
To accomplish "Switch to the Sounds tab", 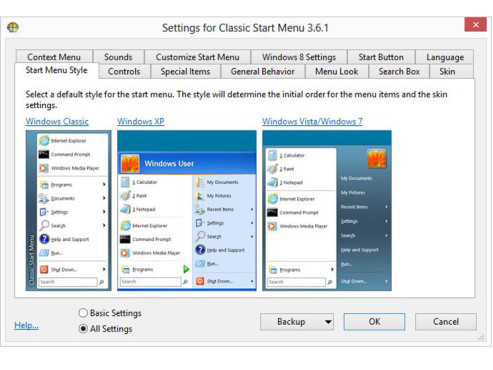I will click(x=118, y=57).
